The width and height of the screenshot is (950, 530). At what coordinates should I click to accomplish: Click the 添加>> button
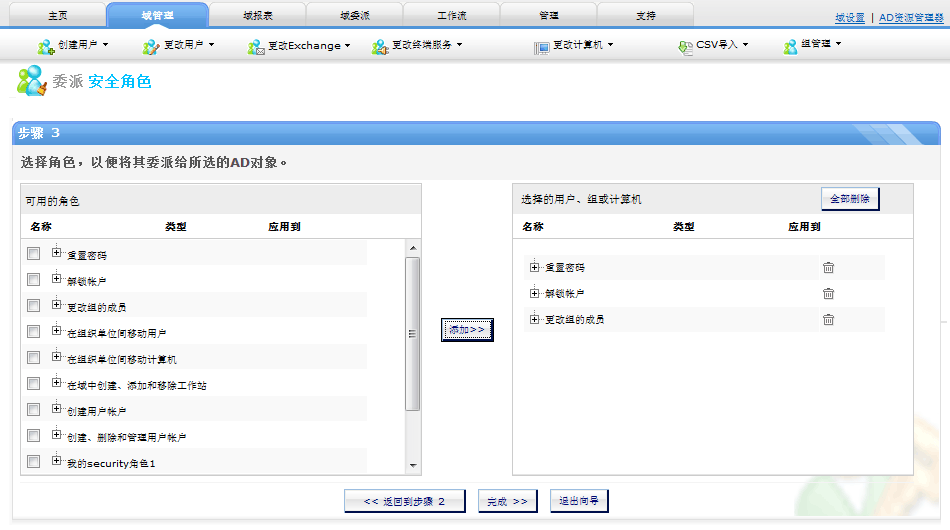coord(467,330)
